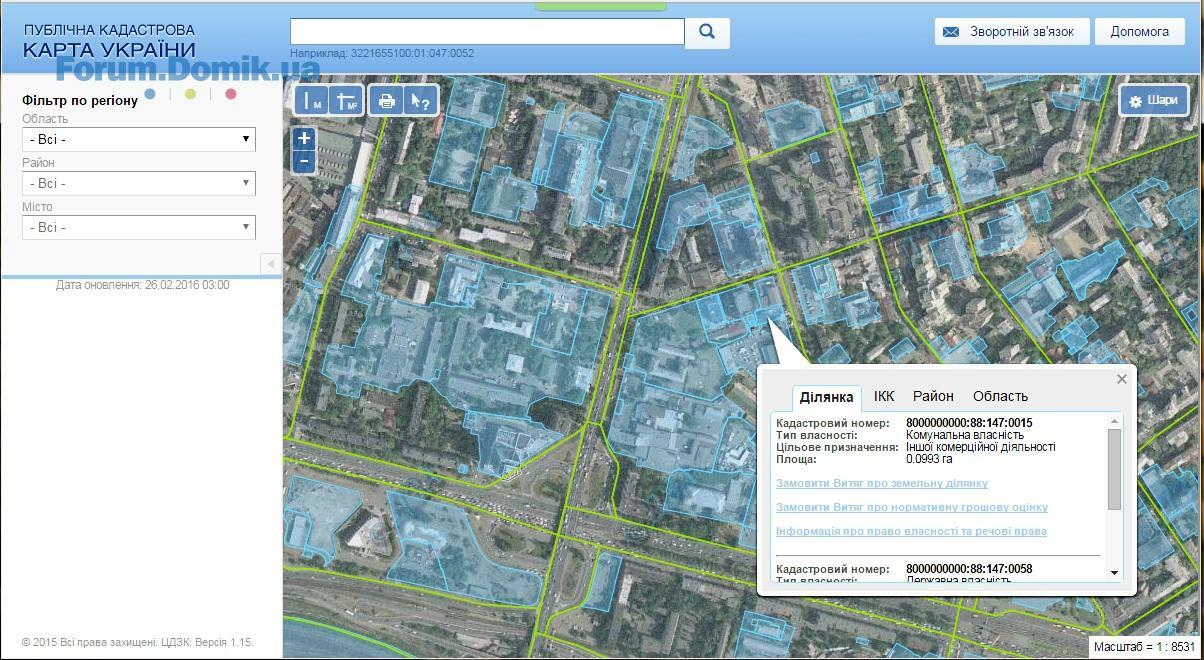
Task: Open Зворотній зв'язок feedback form
Action: [1011, 32]
